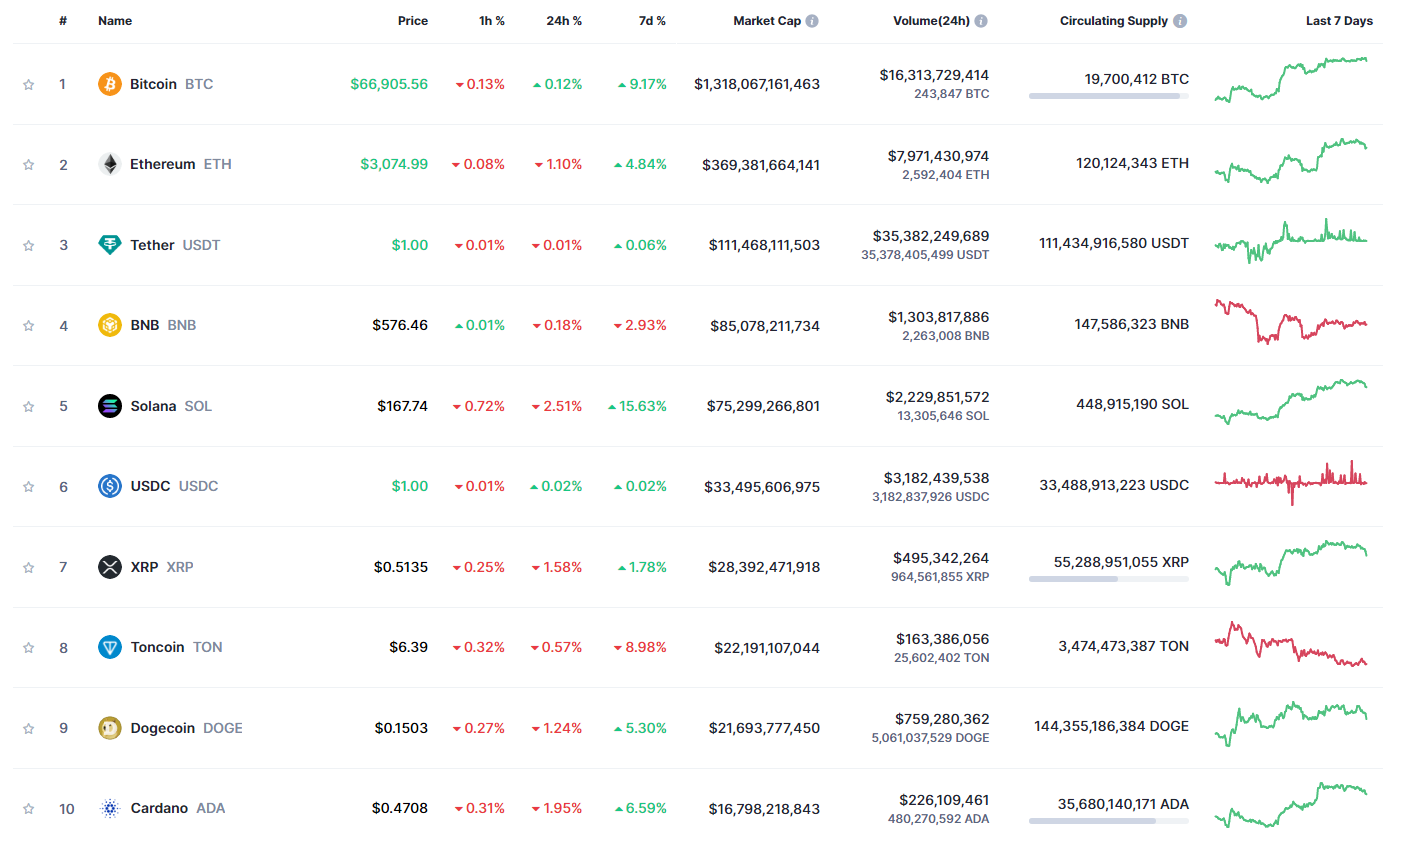Screen dimensions: 1401x847
Task: Click the Bitcoin coin logo
Action: [110, 84]
